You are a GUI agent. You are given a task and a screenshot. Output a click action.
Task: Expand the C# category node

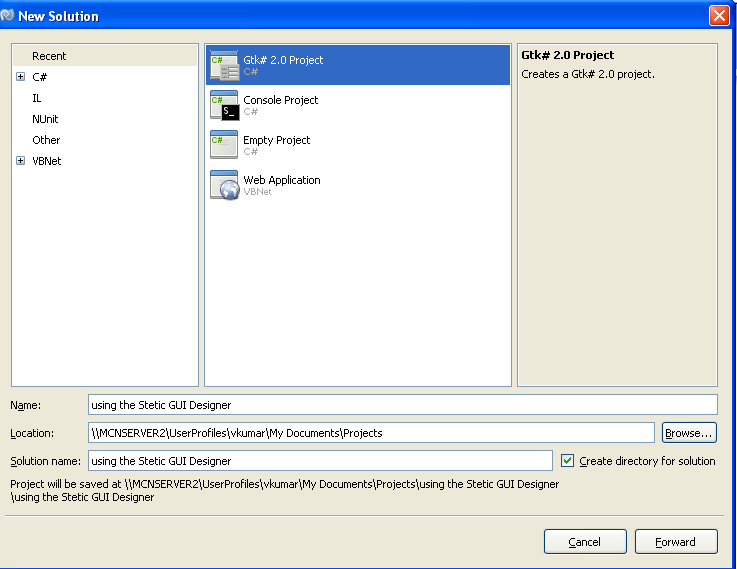[x=20, y=77]
